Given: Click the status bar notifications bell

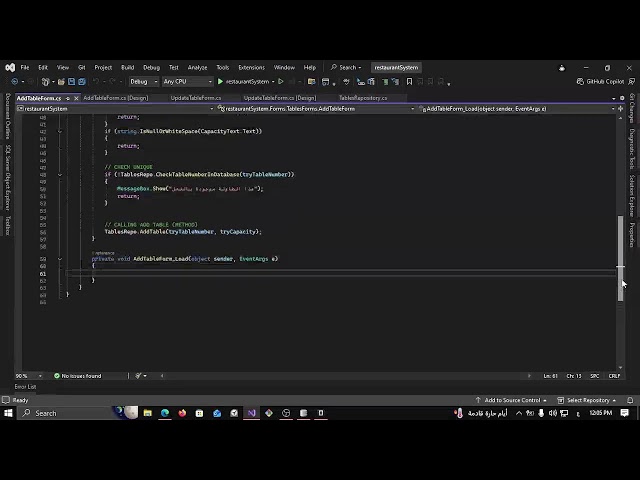Looking at the screenshot, I should (x=630, y=400).
